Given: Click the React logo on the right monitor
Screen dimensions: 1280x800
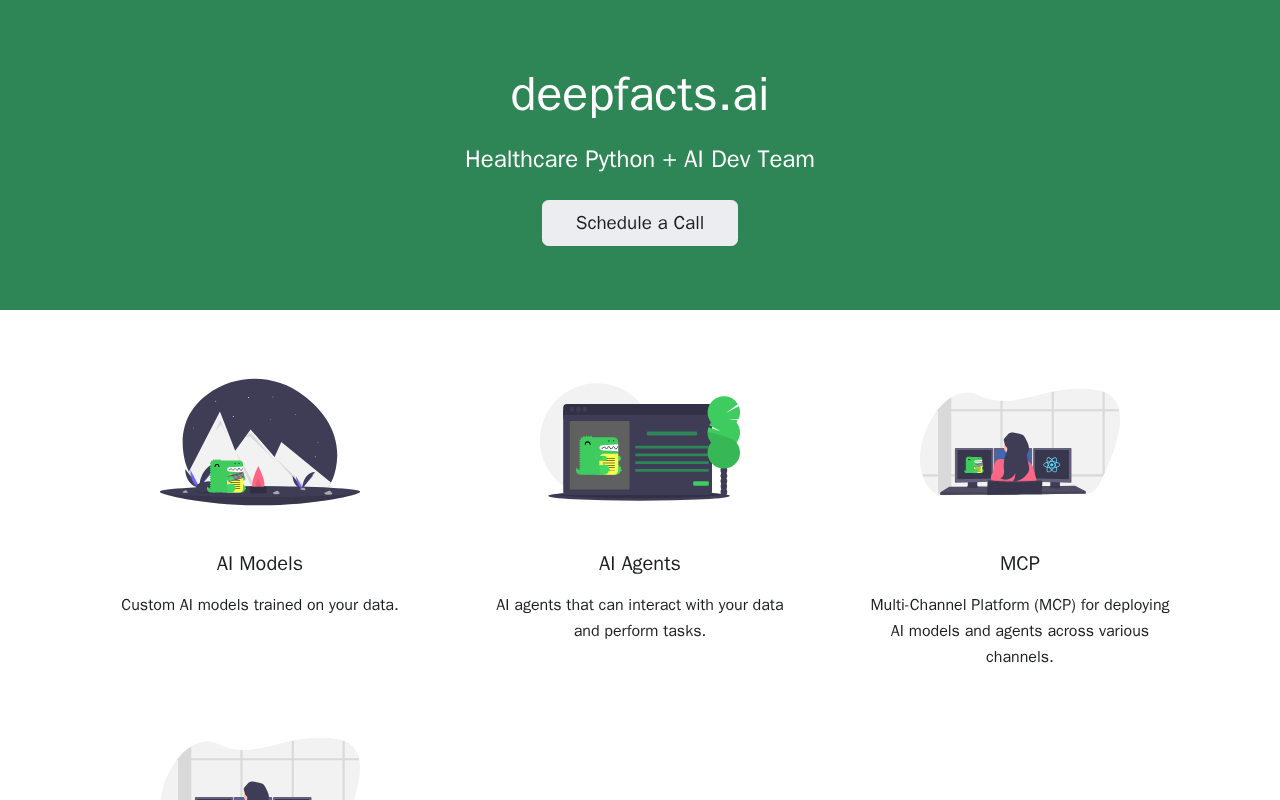Looking at the screenshot, I should 1051,465.
